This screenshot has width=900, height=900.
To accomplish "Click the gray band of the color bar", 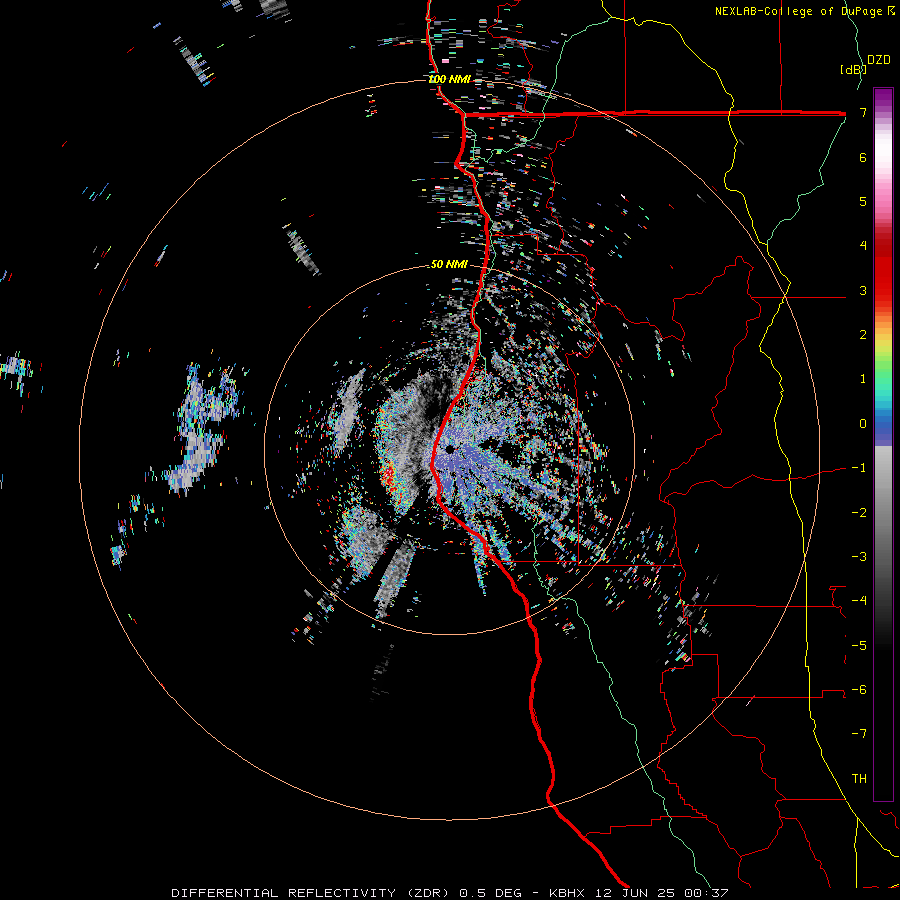I will click(883, 517).
